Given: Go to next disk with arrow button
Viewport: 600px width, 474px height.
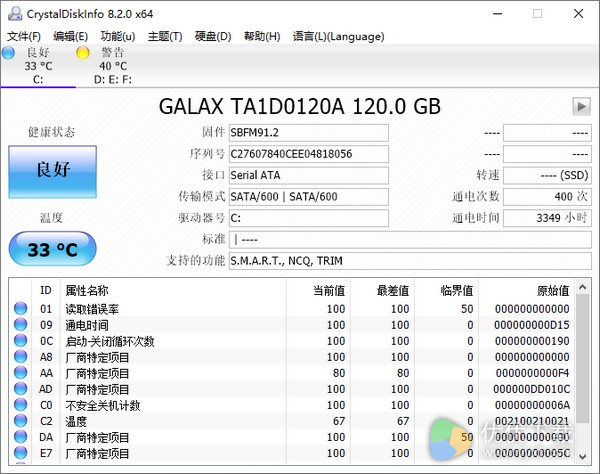Looking at the screenshot, I should 581,106.
